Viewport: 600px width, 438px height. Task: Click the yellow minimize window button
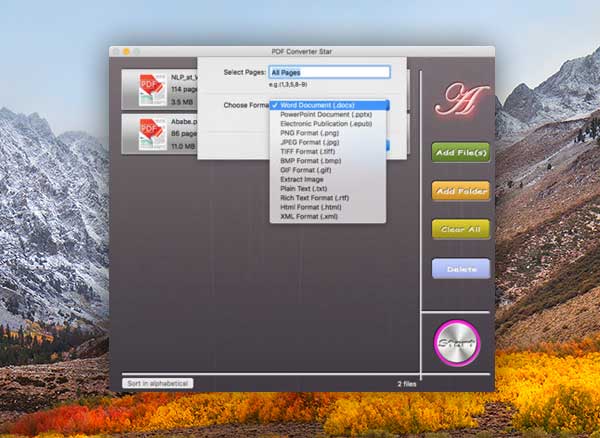(126, 51)
